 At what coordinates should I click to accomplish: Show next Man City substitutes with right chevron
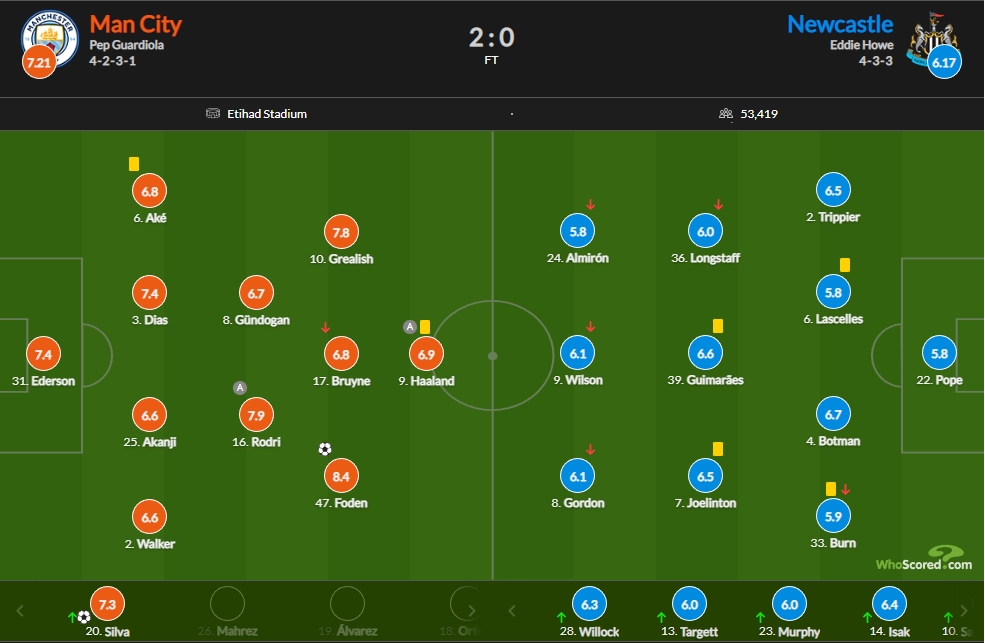(x=472, y=610)
